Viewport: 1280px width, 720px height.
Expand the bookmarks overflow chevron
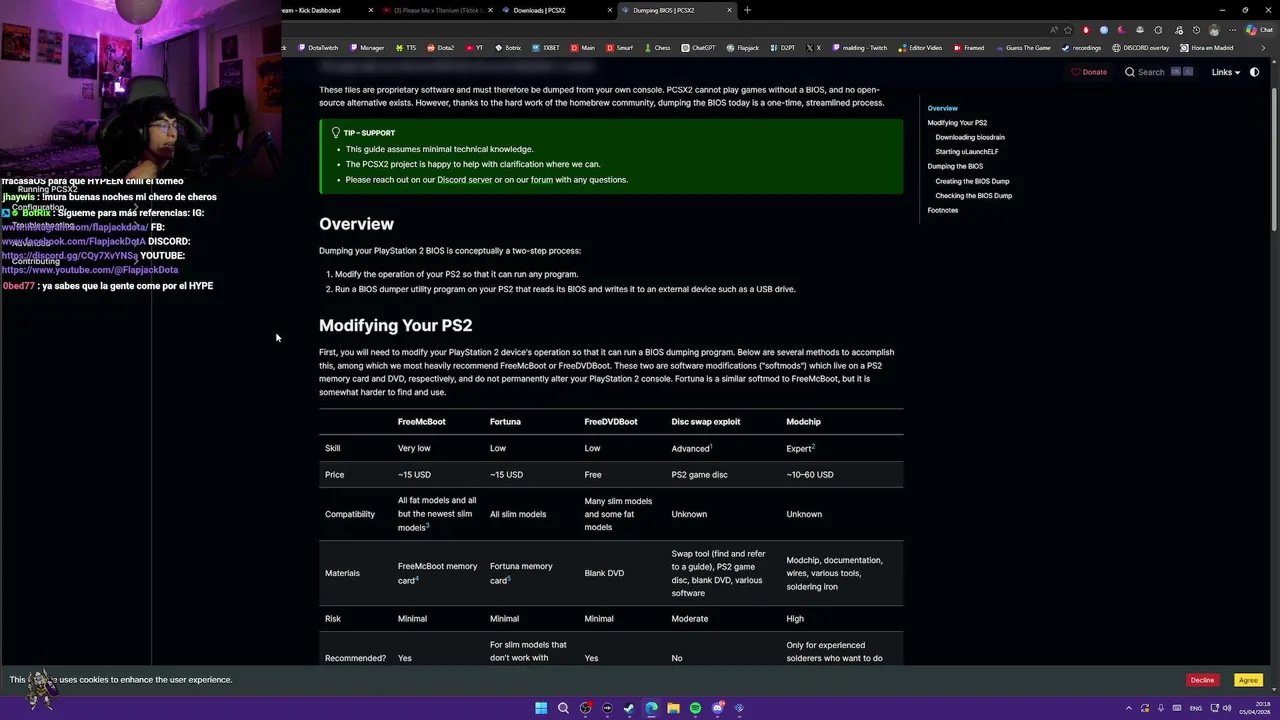click(1263, 48)
